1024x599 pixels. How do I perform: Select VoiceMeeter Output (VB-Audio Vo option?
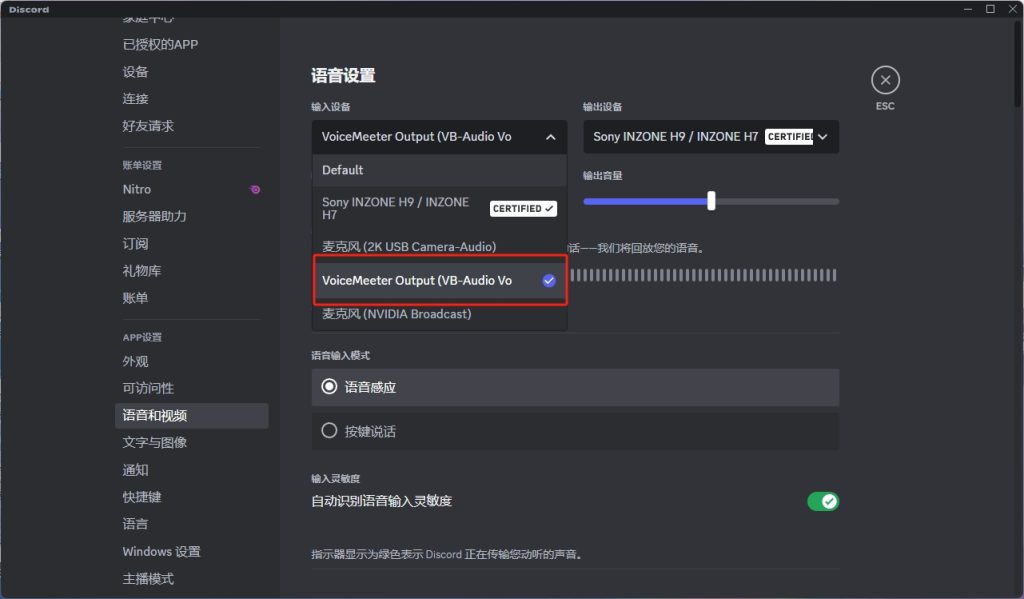[439, 280]
